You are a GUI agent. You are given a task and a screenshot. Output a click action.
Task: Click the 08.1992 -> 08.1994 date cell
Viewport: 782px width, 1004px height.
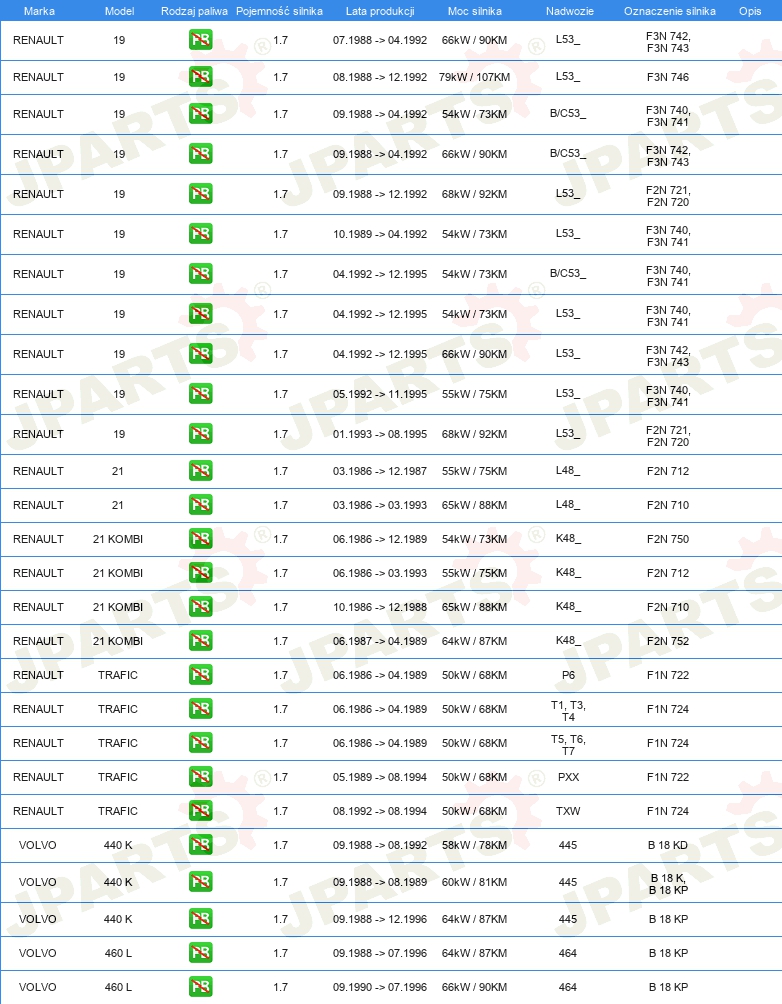pyautogui.click(x=380, y=810)
